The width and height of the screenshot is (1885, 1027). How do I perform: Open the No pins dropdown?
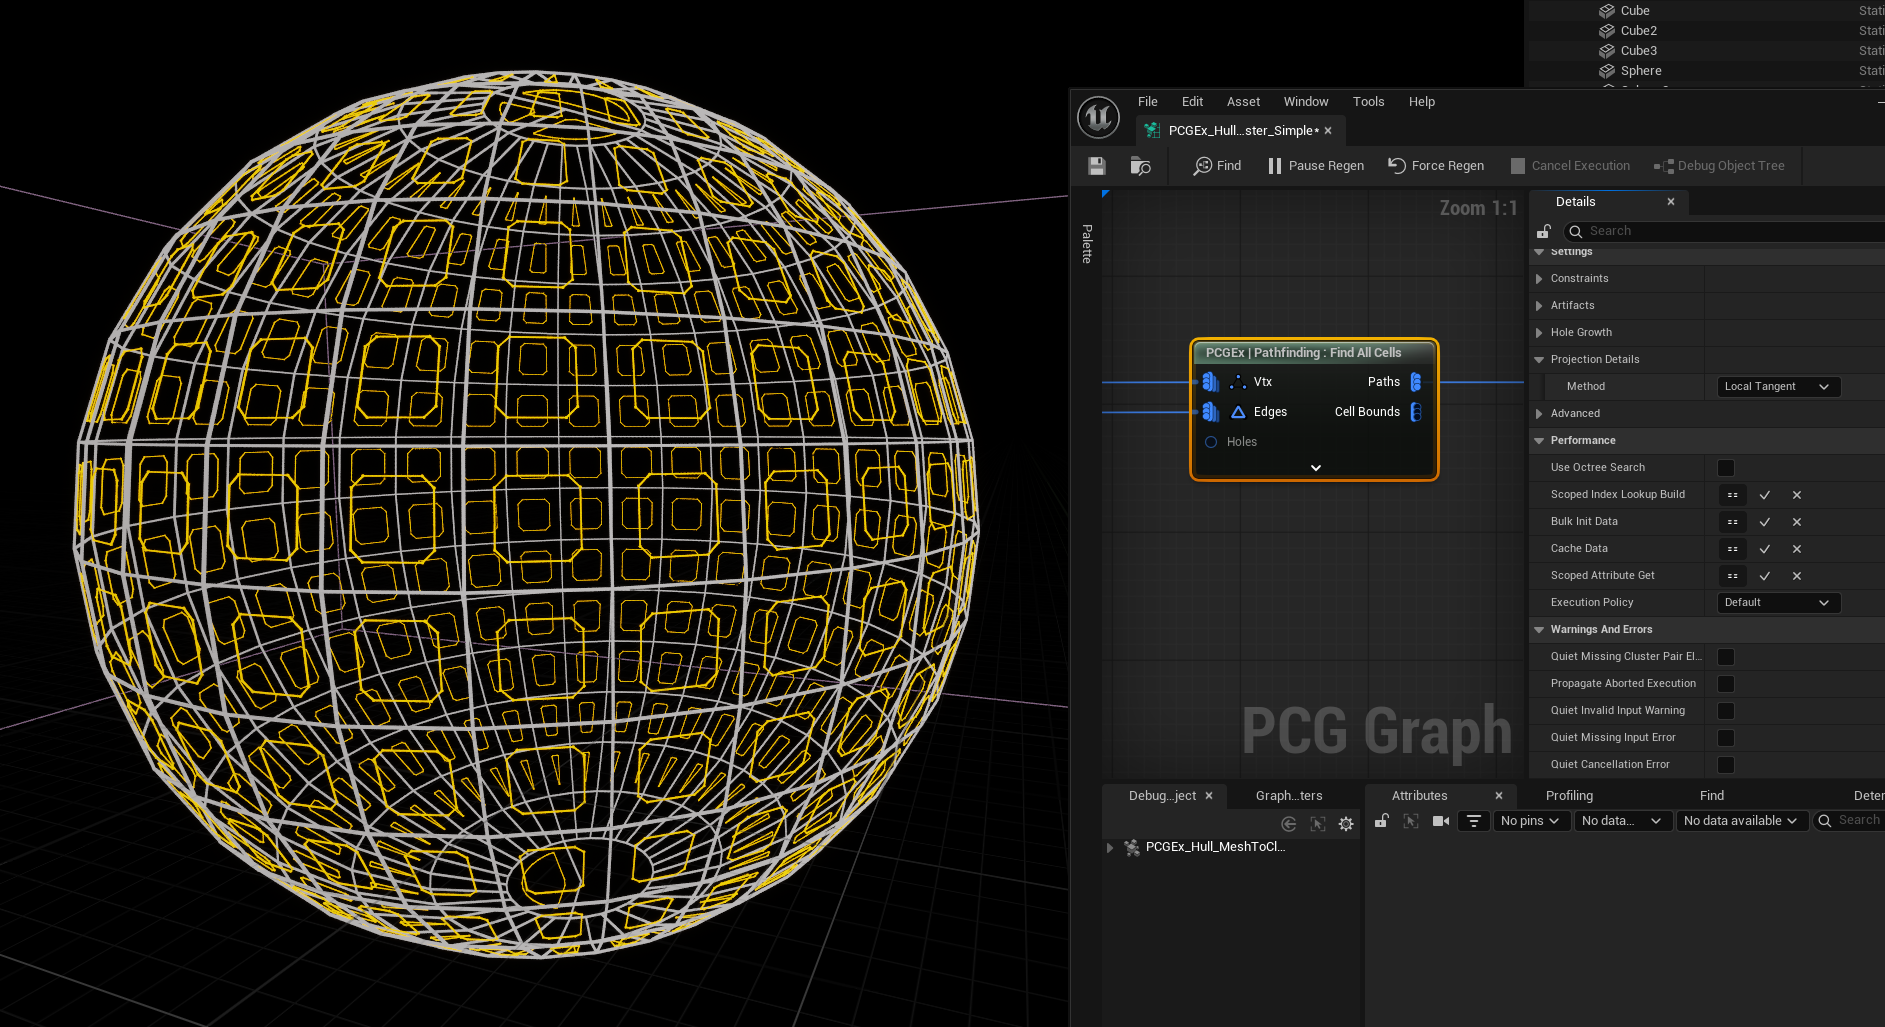1529,821
